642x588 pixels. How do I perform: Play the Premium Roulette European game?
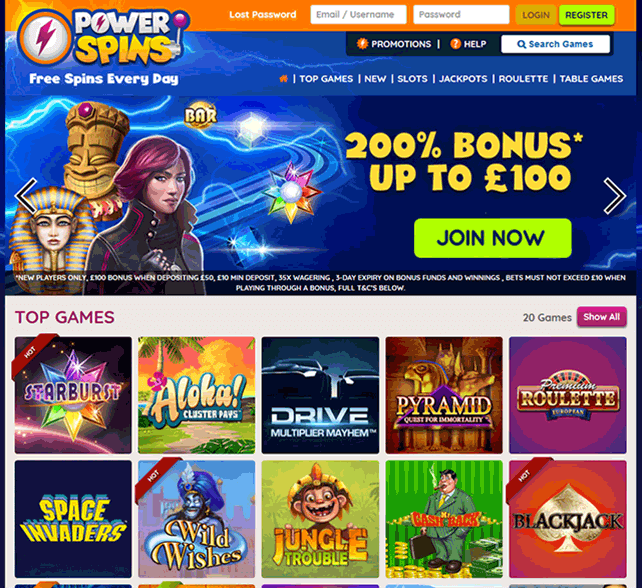point(567,395)
